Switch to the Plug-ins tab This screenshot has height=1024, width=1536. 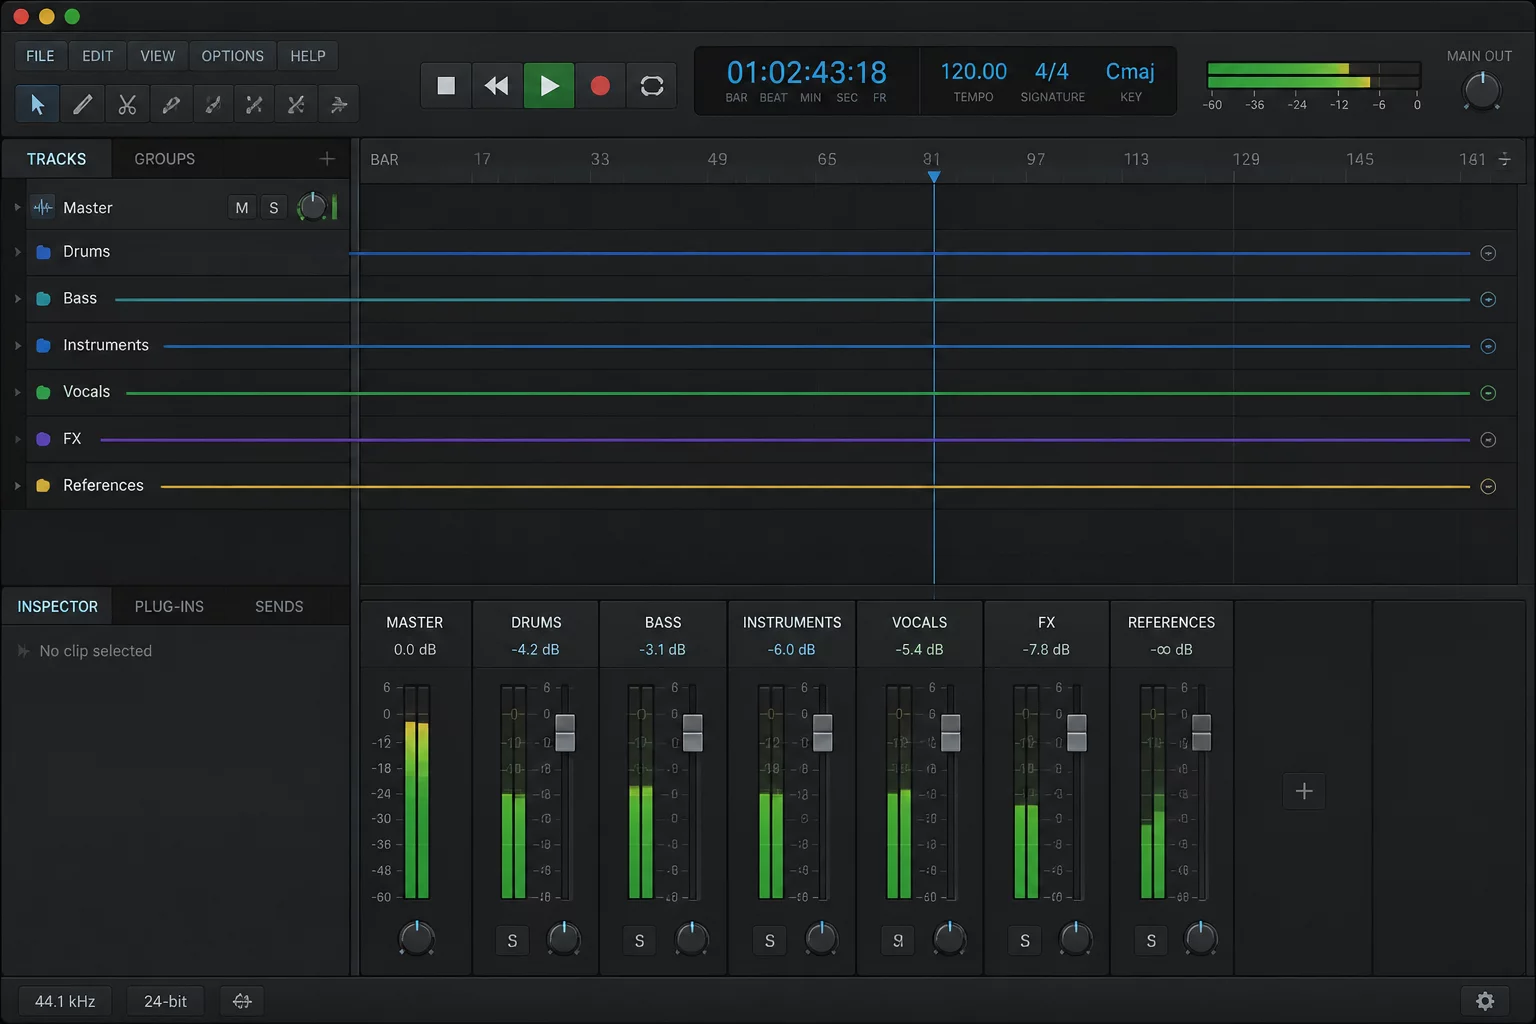pyautogui.click(x=169, y=607)
